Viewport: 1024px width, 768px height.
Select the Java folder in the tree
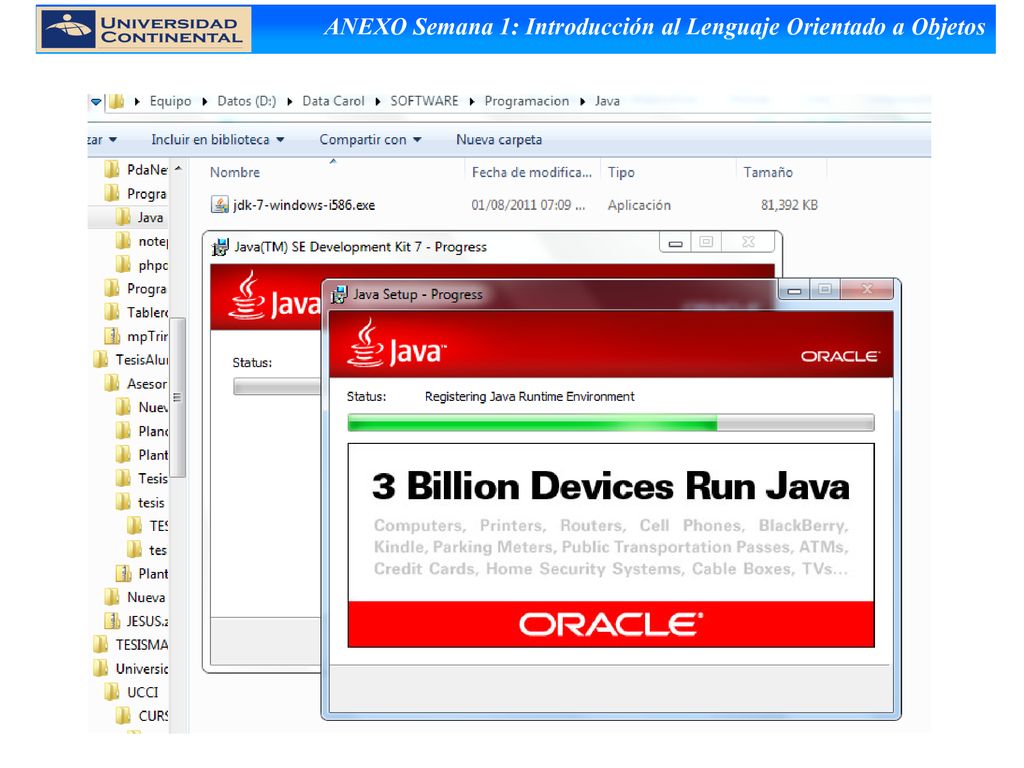click(x=150, y=217)
